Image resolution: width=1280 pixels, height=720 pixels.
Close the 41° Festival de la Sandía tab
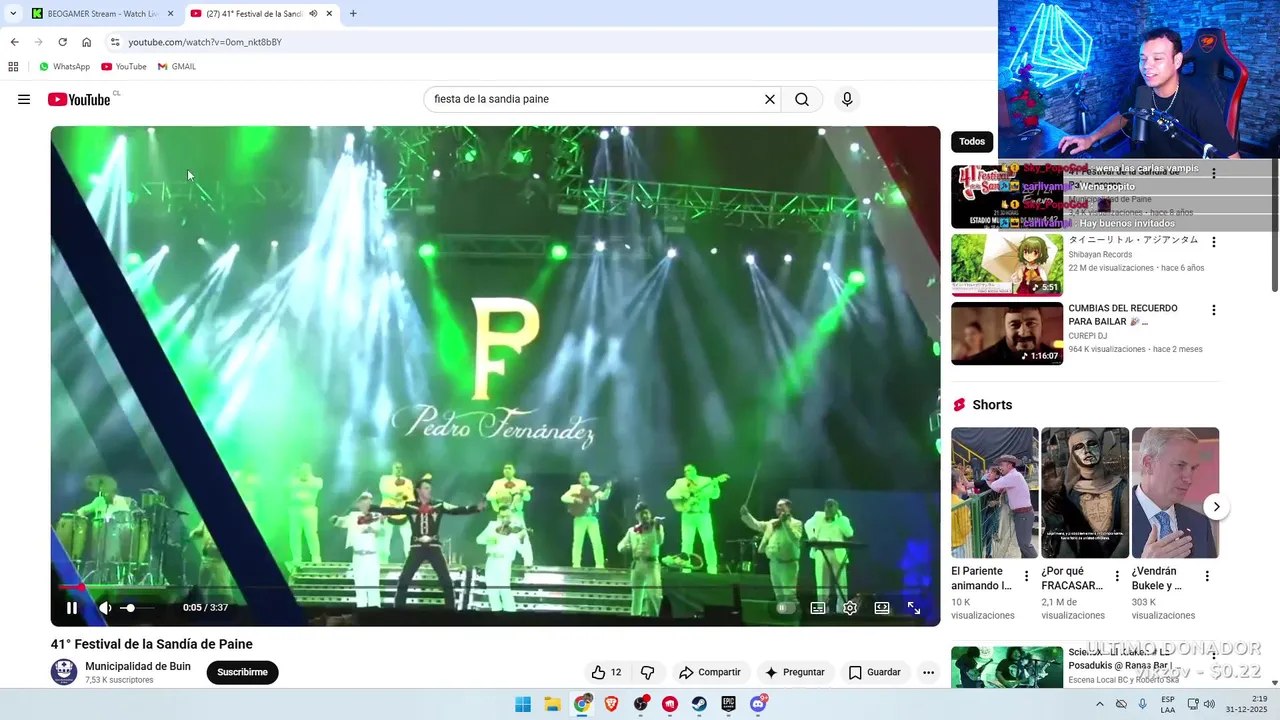tap(330, 14)
